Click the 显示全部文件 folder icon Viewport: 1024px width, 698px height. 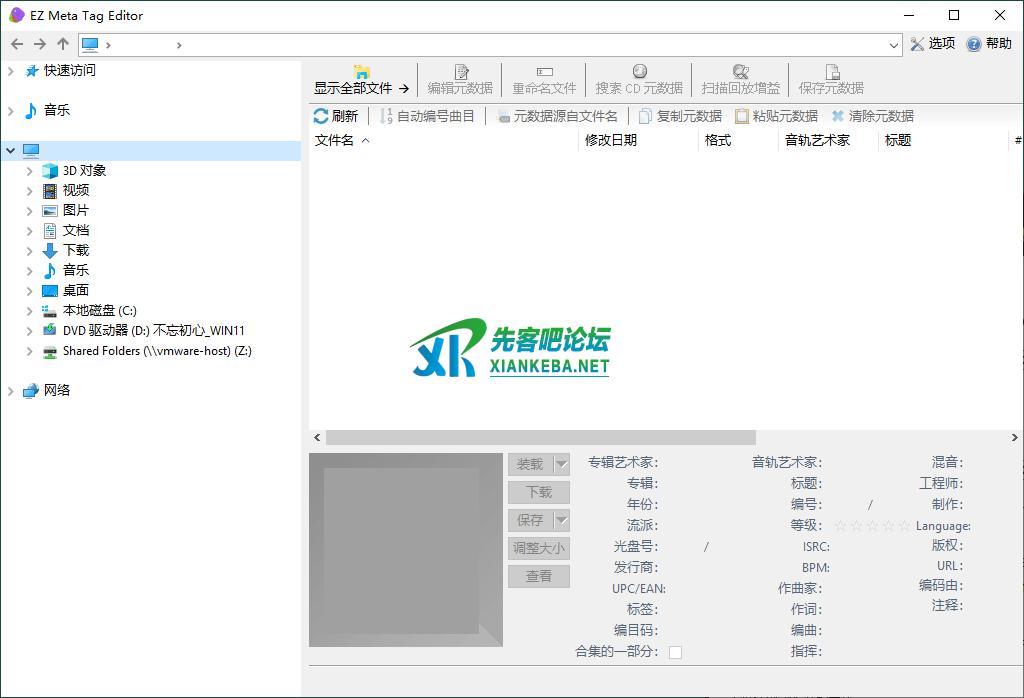tap(361, 72)
